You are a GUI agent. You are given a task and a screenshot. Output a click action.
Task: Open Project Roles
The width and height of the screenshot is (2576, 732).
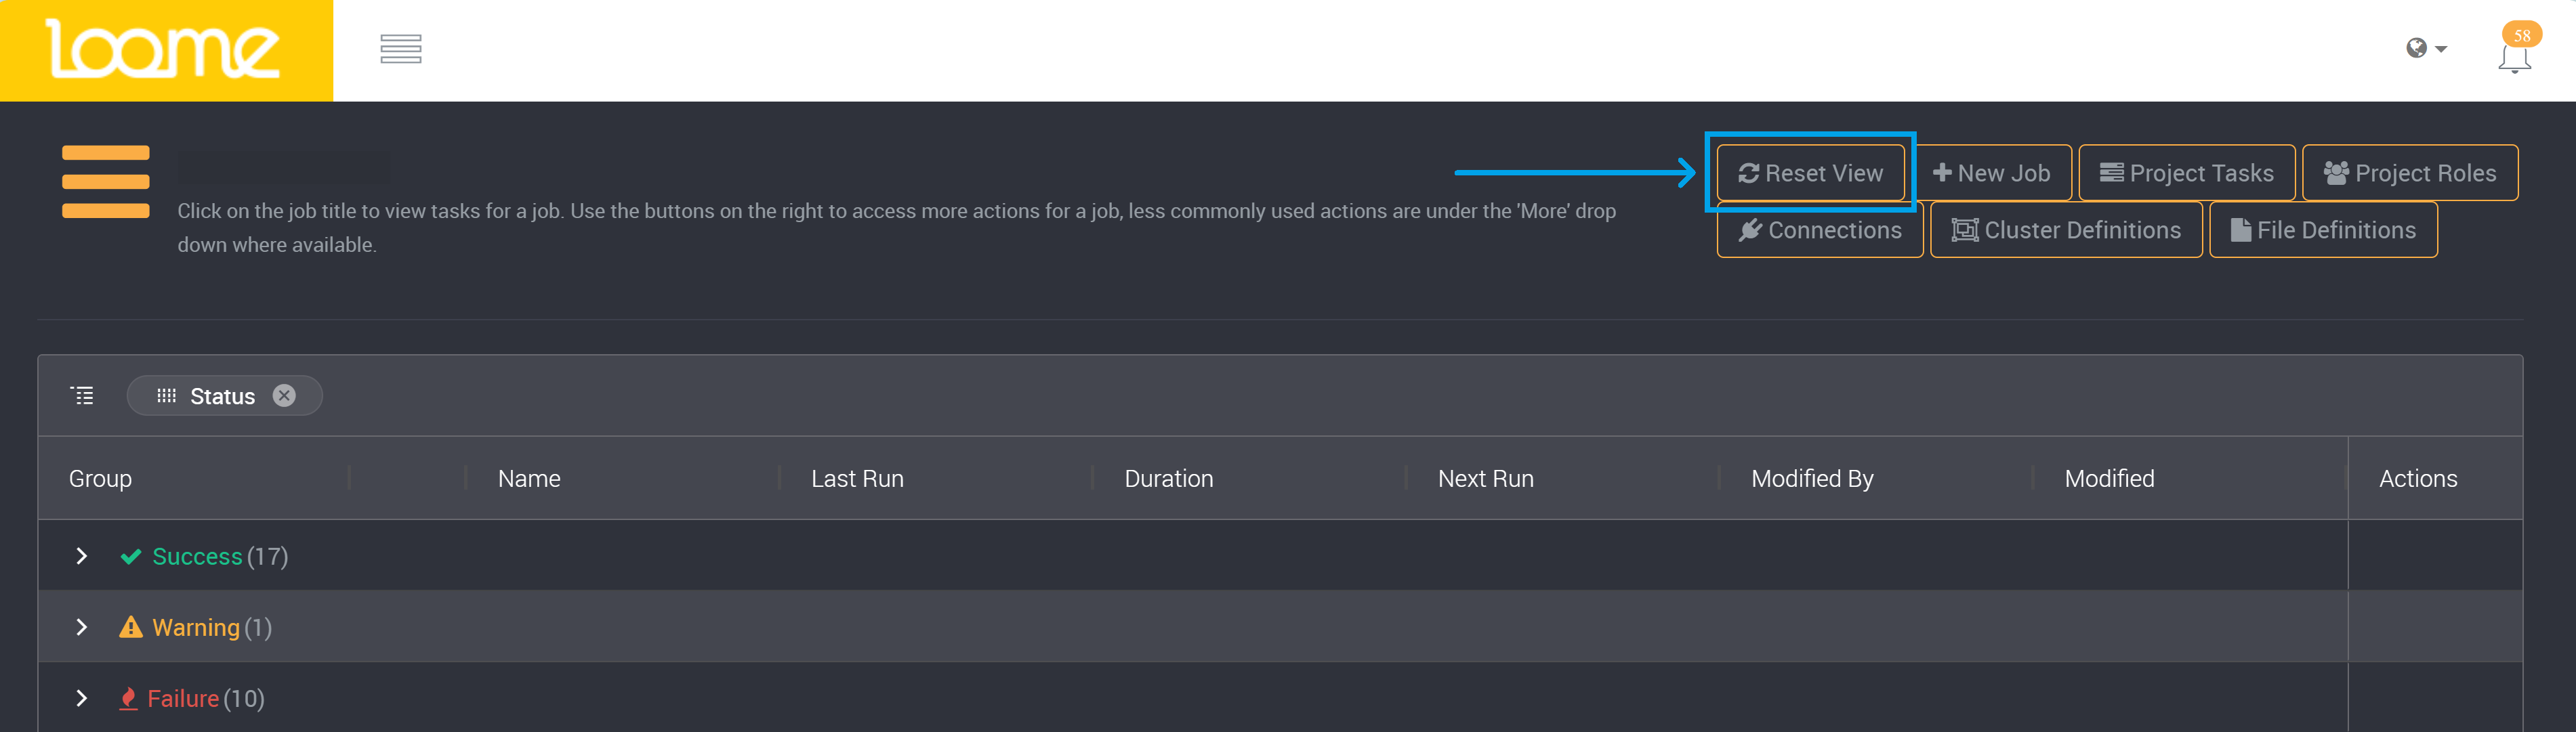2409,173
